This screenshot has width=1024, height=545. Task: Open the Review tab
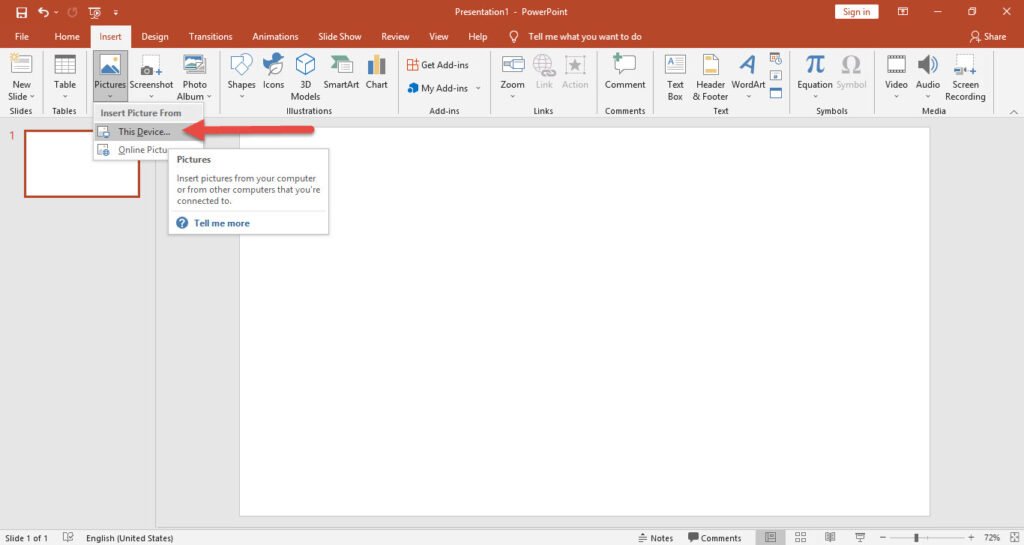(x=395, y=37)
